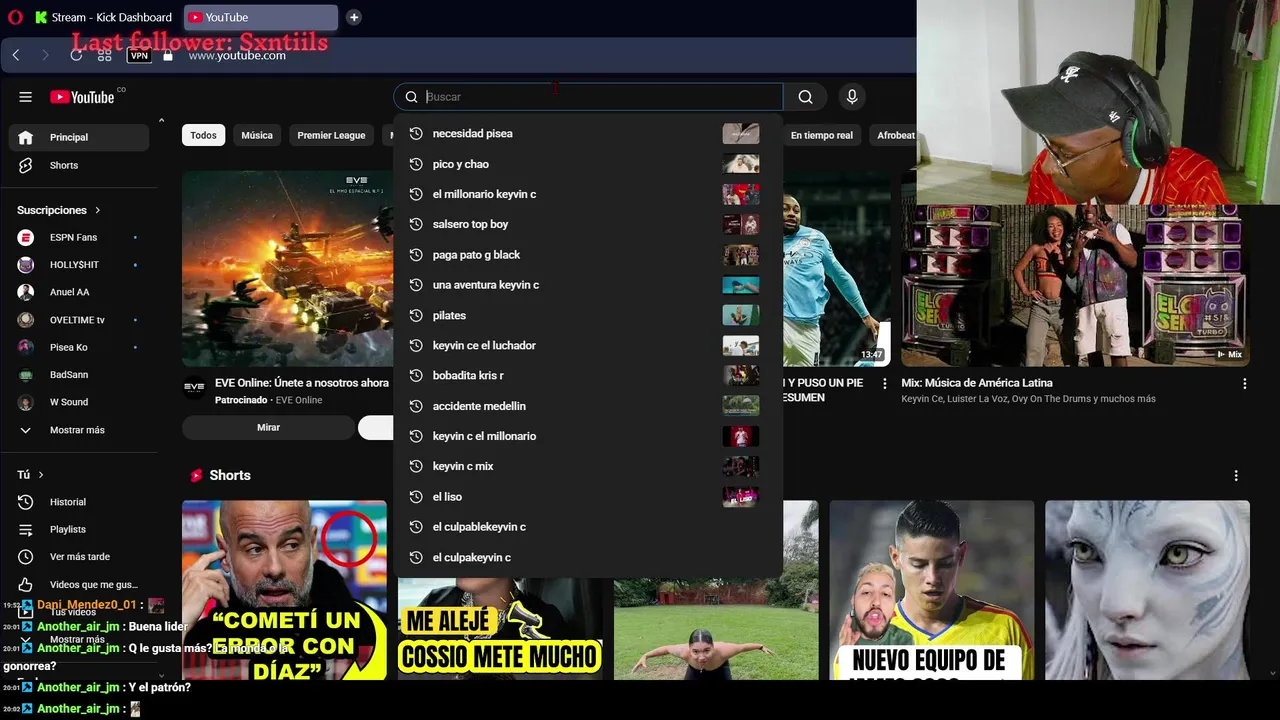Choose suggestion keyvin ce el luchador

tap(588, 345)
